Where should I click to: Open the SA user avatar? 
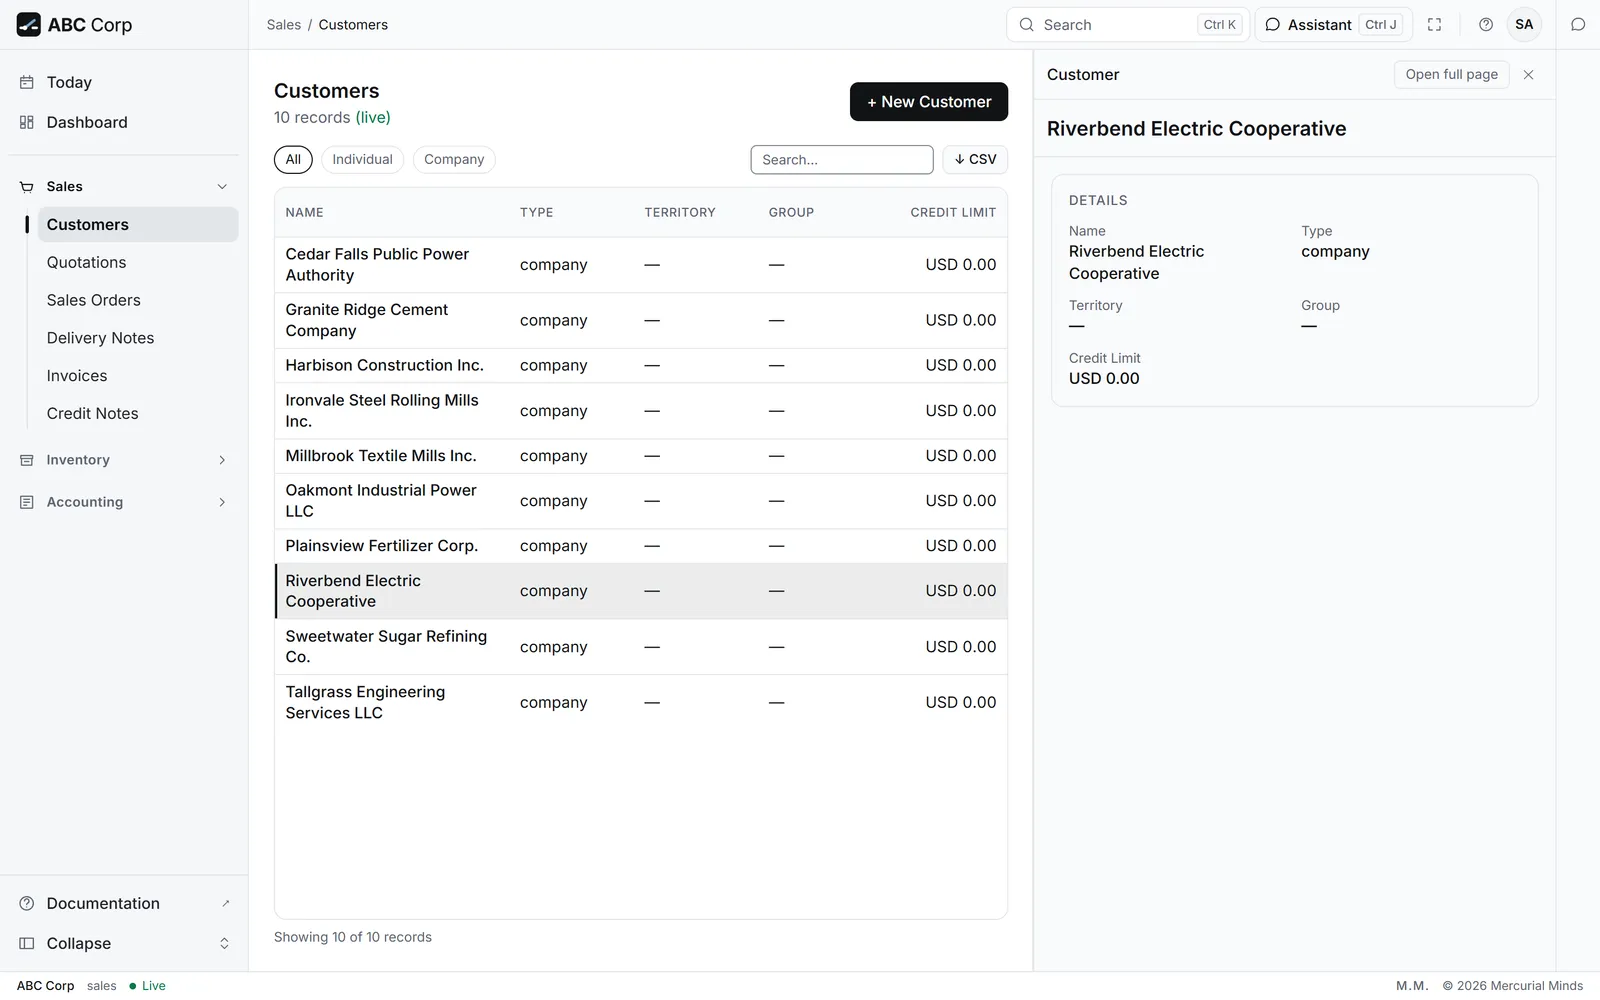tap(1524, 25)
